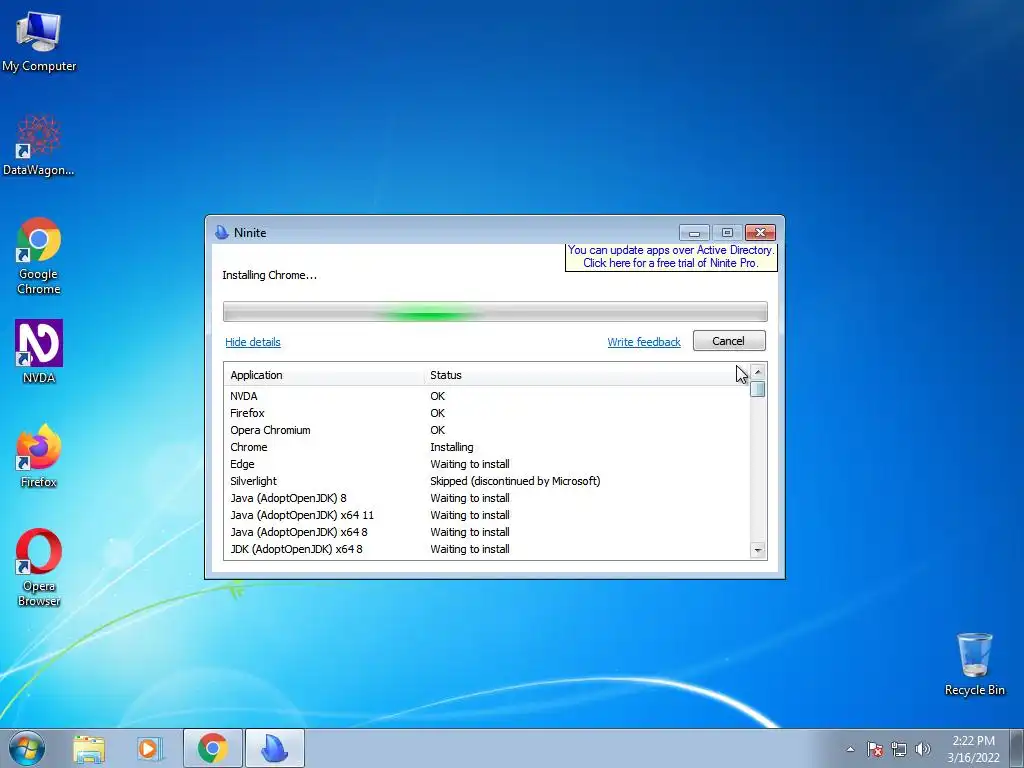Select Google Chrome desktop shortcut
The image size is (1024, 768).
point(39,256)
